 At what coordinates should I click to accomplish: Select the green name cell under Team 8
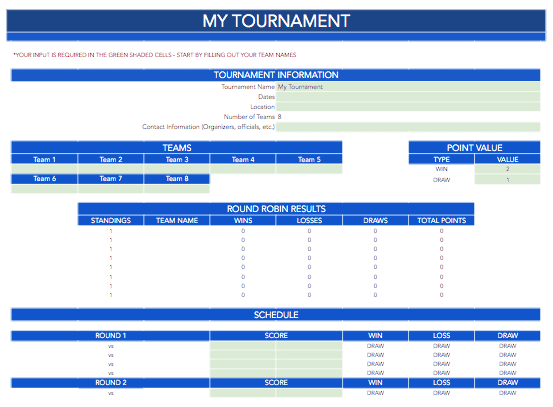[177, 189]
